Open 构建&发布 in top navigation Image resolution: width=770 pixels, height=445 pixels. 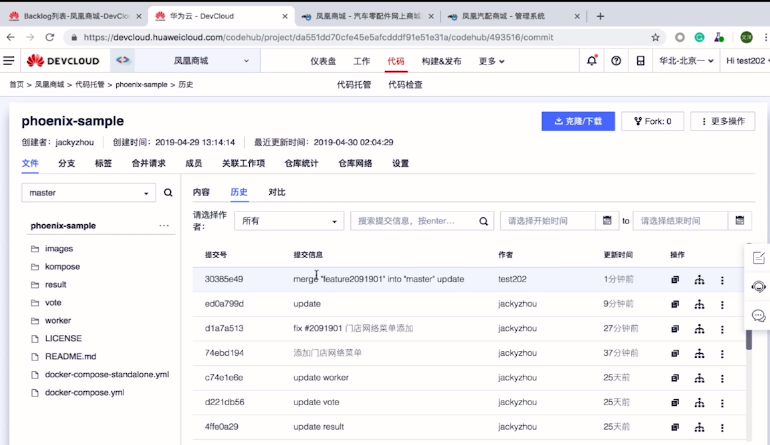[441, 61]
